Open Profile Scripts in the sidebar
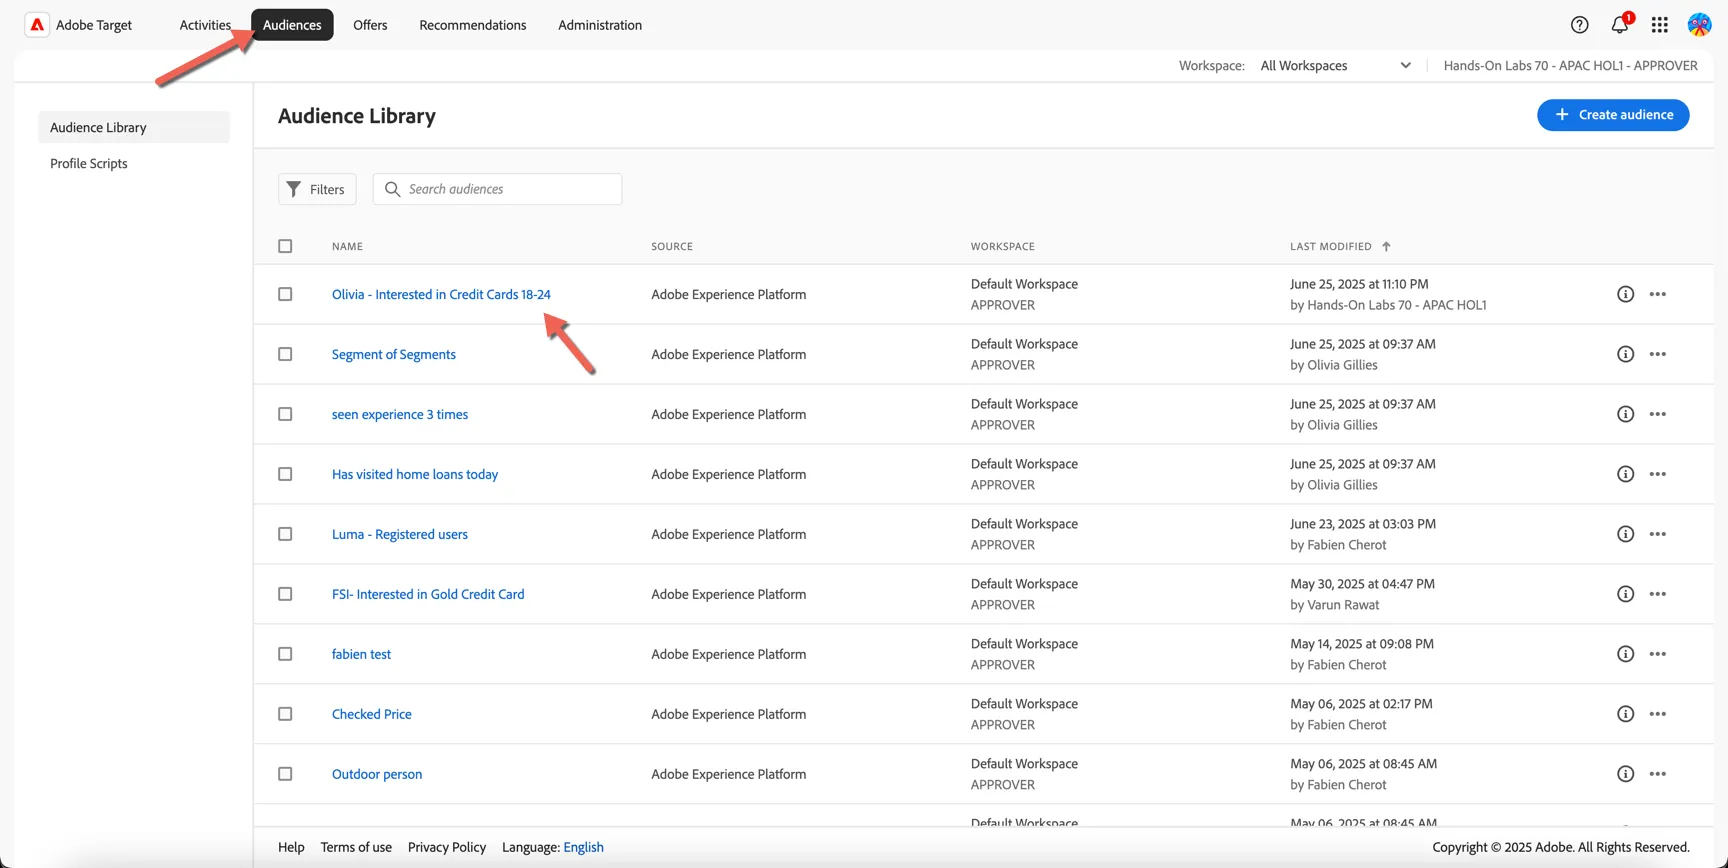This screenshot has height=868, width=1728. pos(89,163)
